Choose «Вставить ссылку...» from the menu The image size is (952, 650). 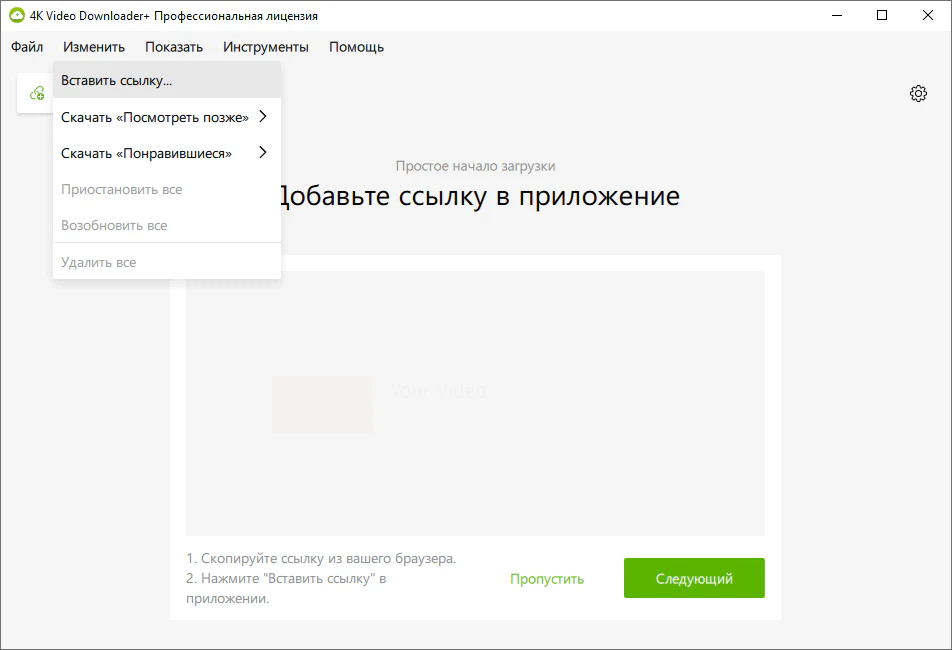[116, 80]
